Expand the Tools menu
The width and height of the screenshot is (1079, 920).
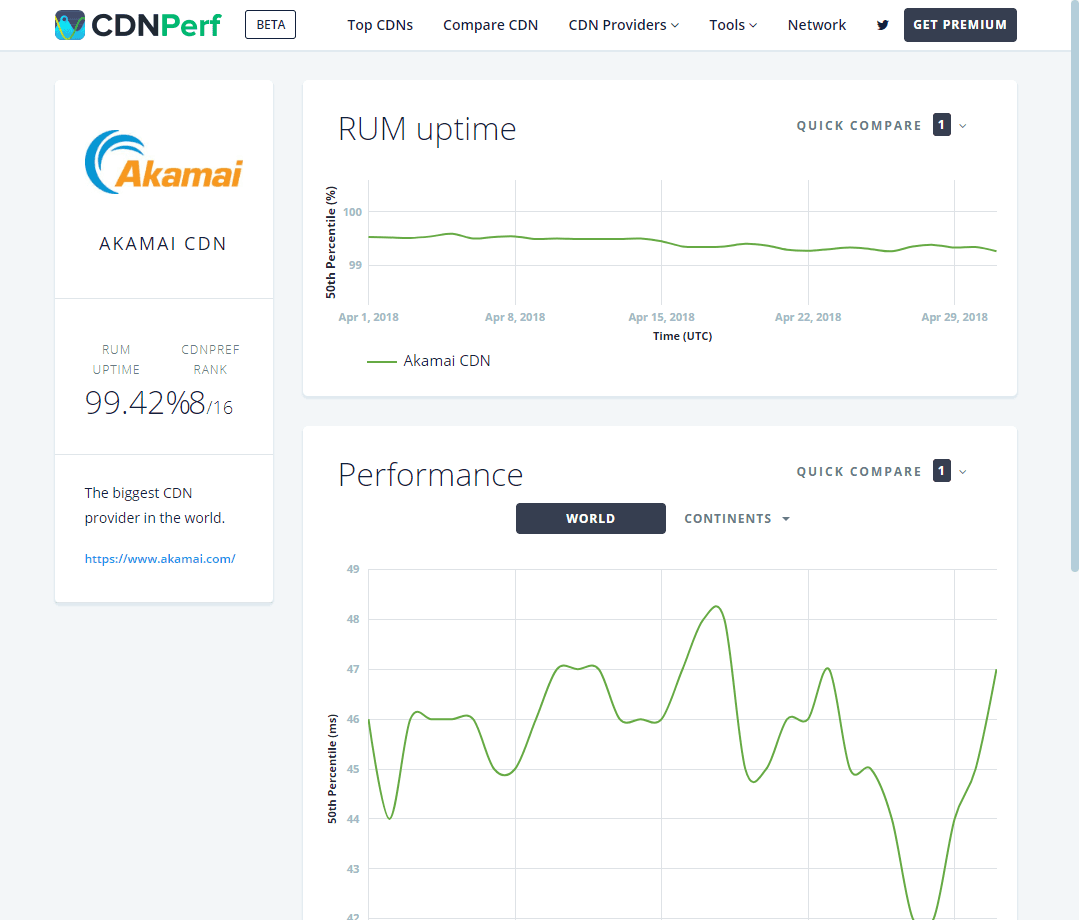733,25
